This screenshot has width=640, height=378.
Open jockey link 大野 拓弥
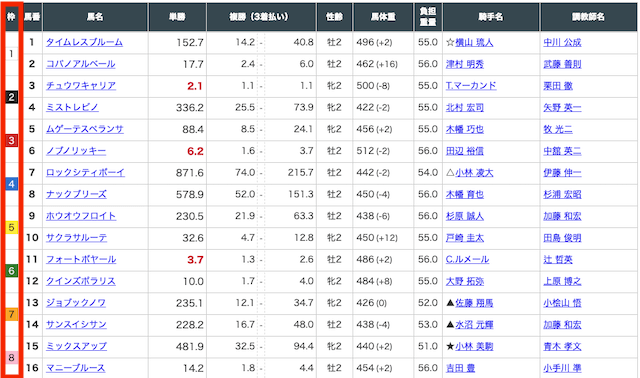[465, 281]
